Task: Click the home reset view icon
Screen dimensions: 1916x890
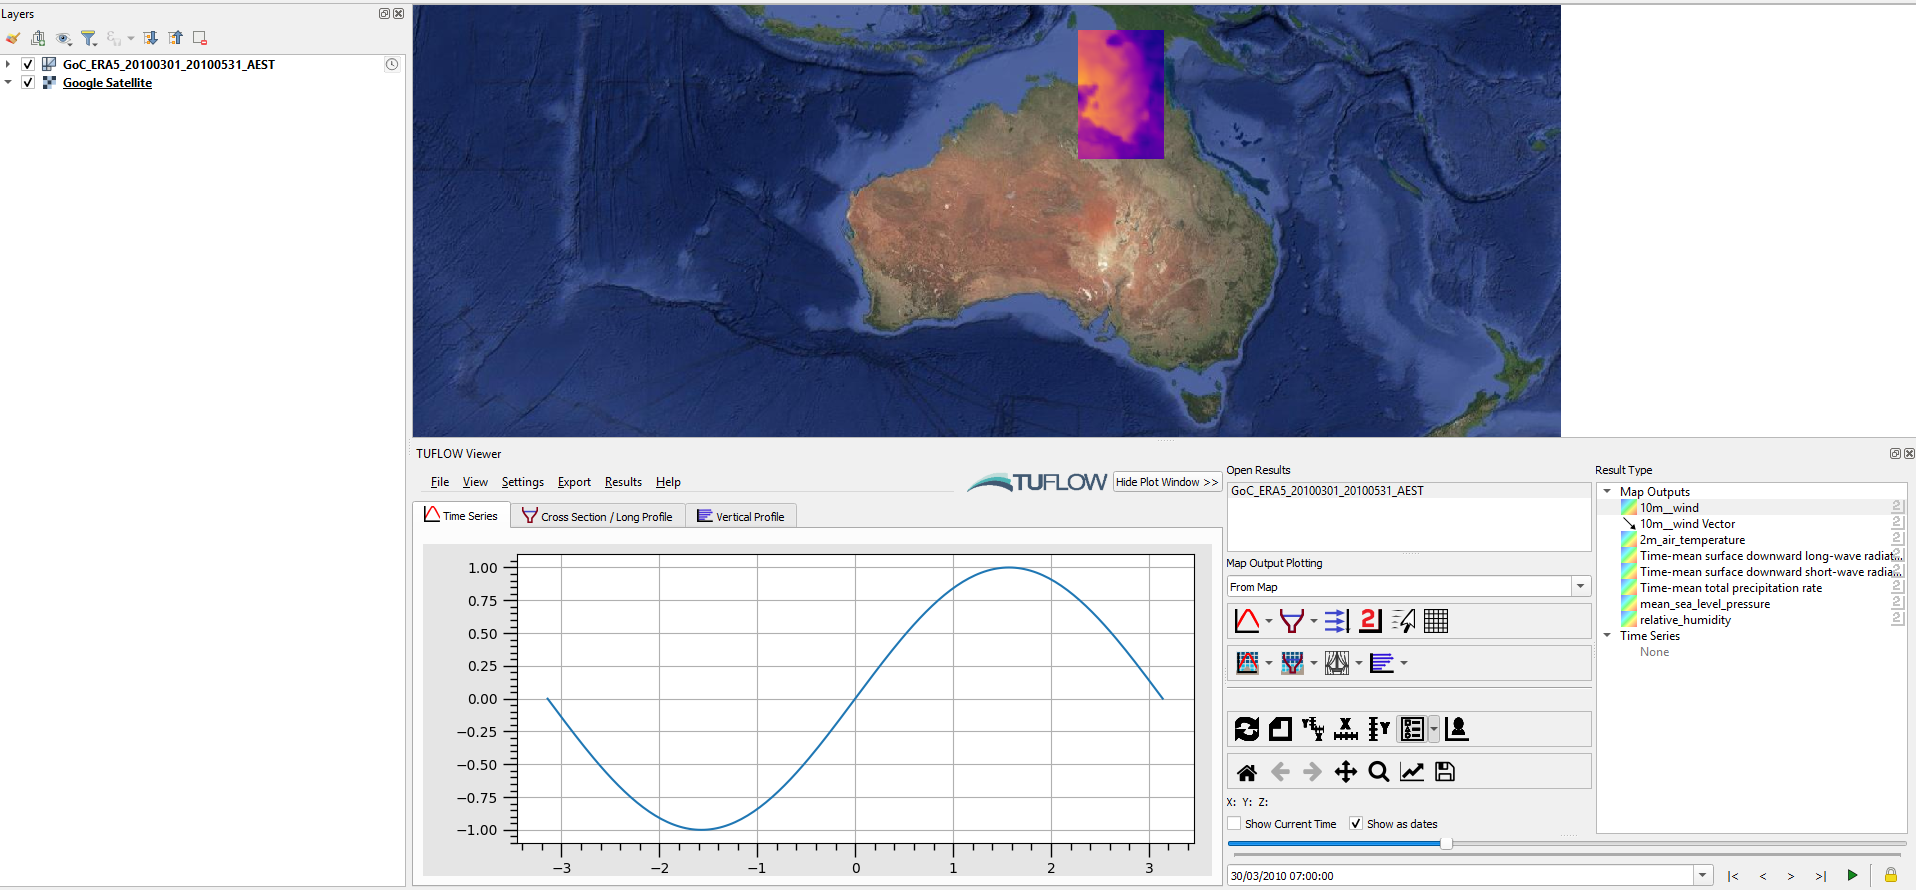Action: pos(1246,771)
